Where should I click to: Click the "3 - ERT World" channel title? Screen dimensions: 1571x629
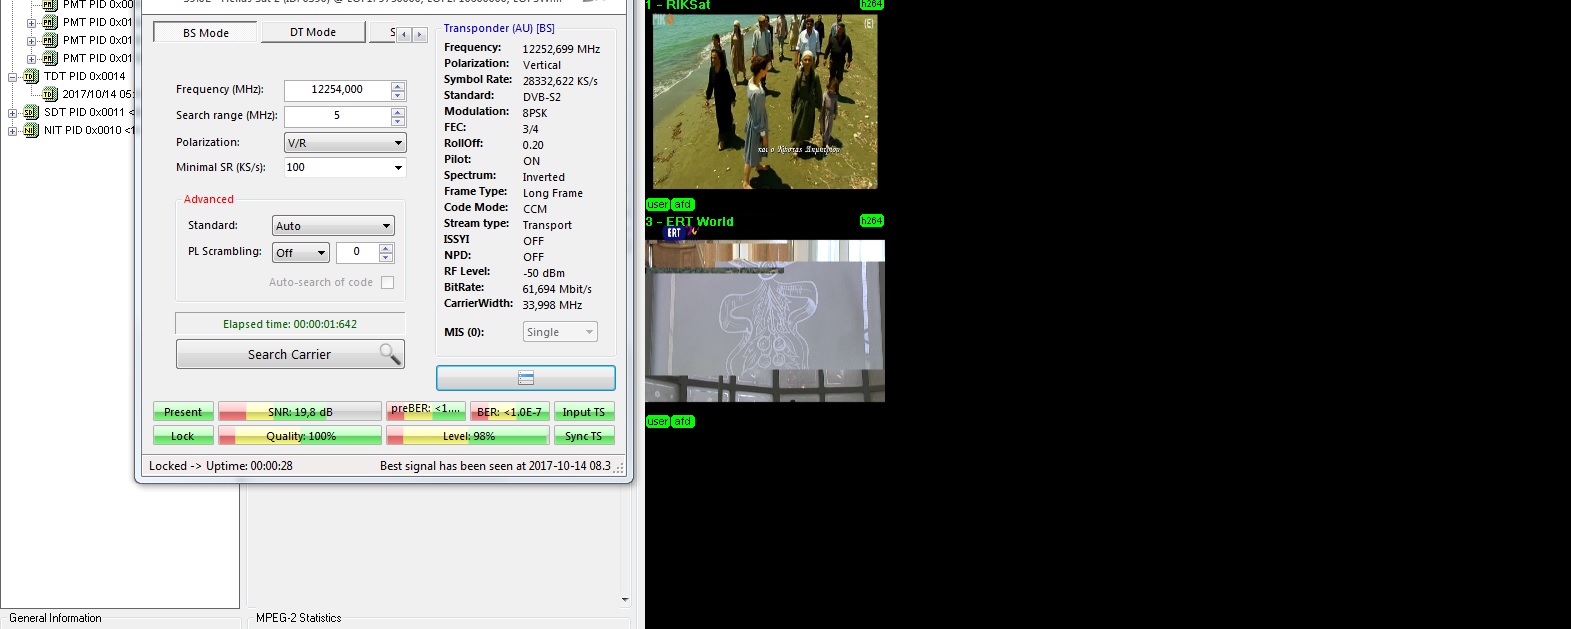690,222
